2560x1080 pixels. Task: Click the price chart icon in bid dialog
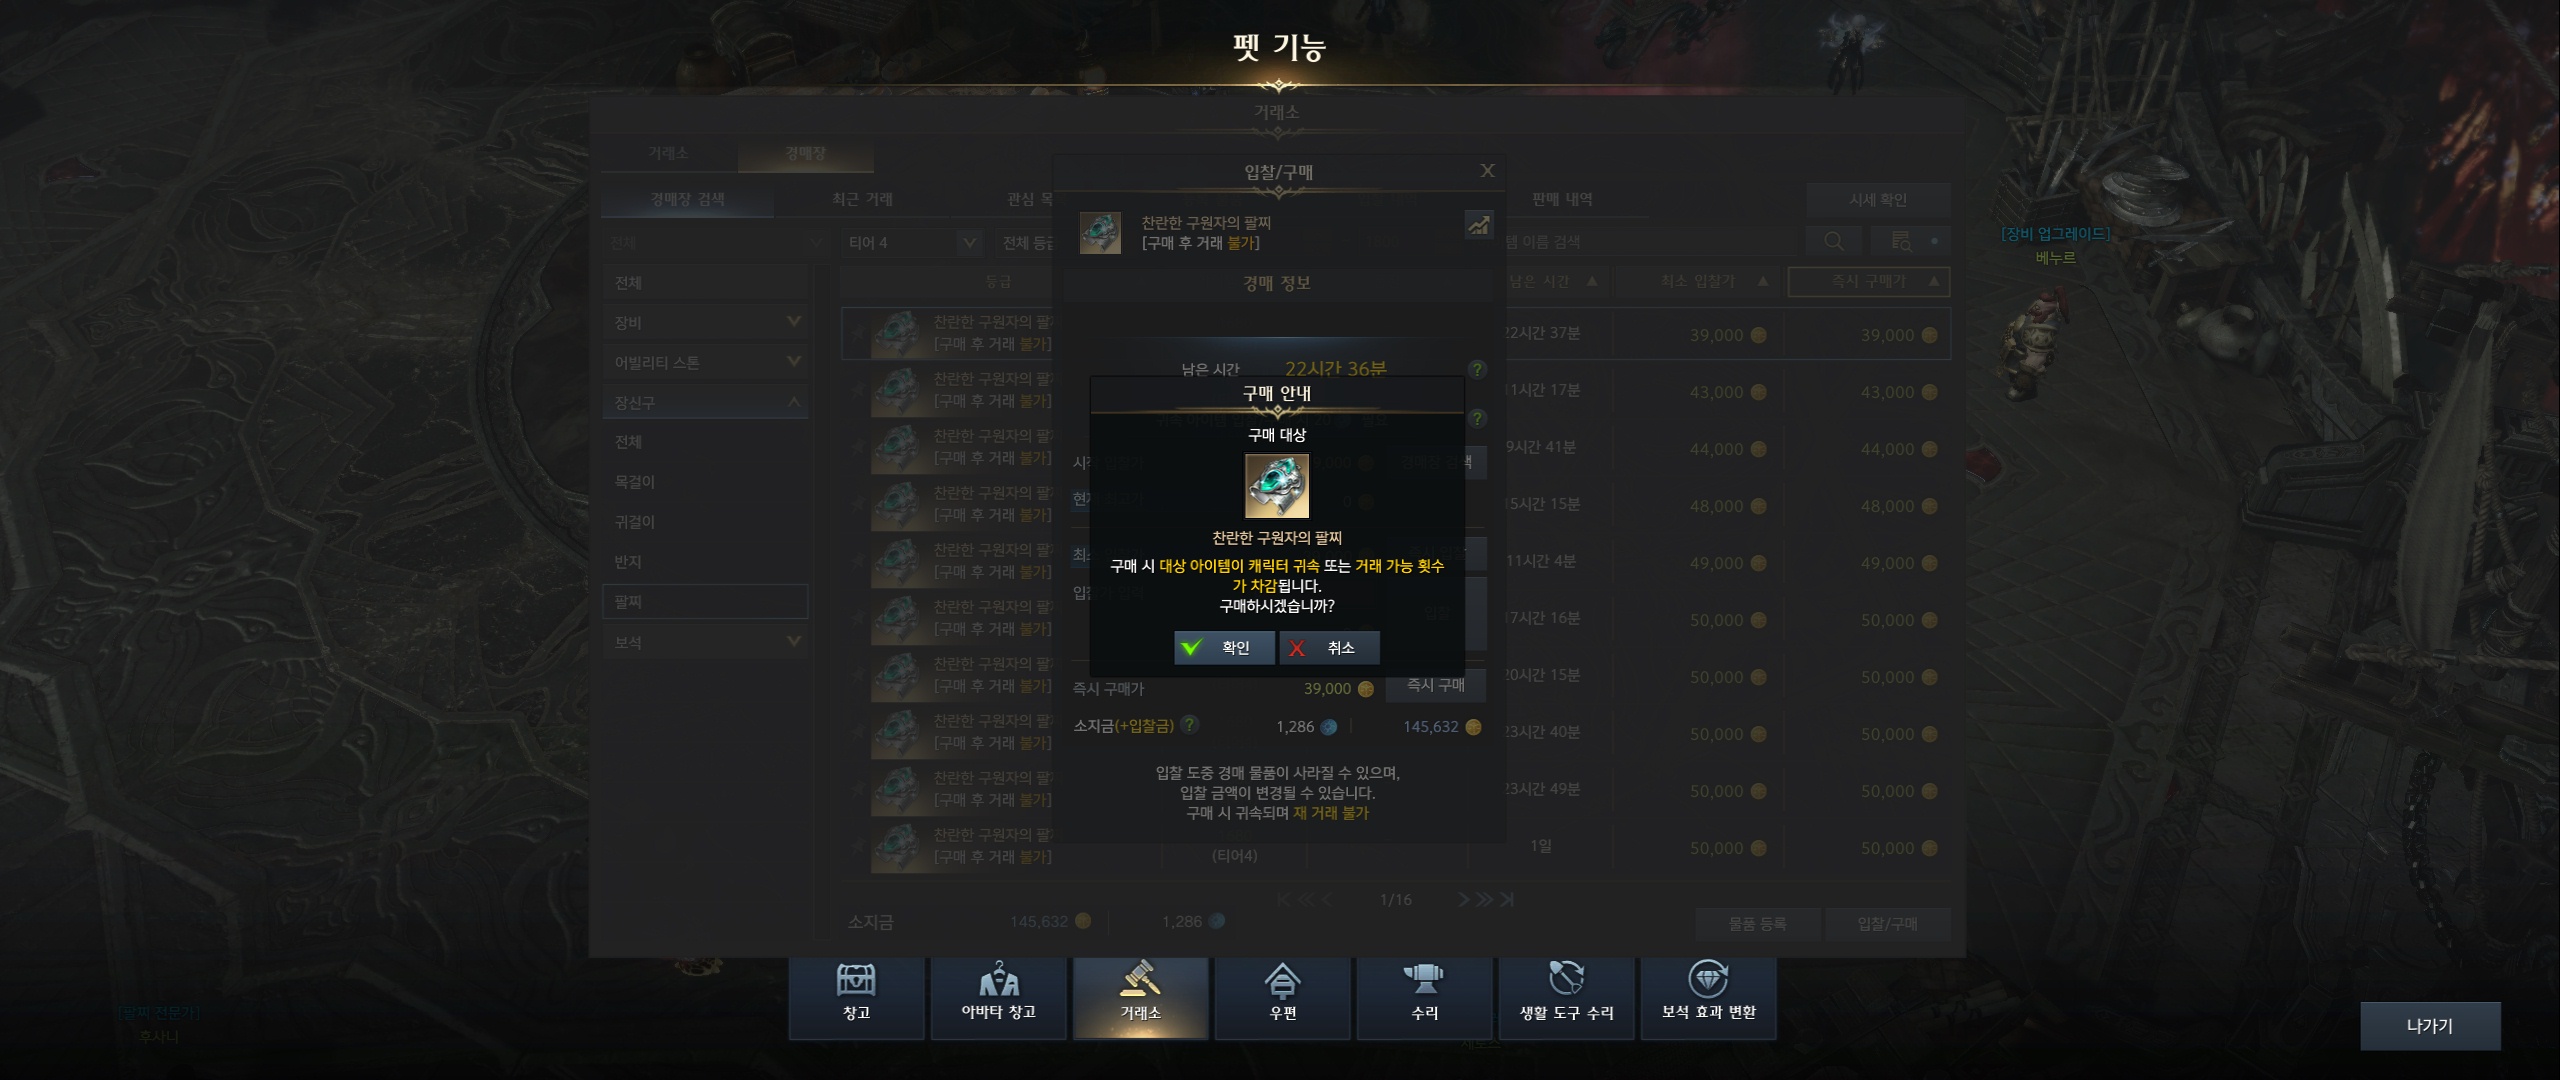(1478, 225)
